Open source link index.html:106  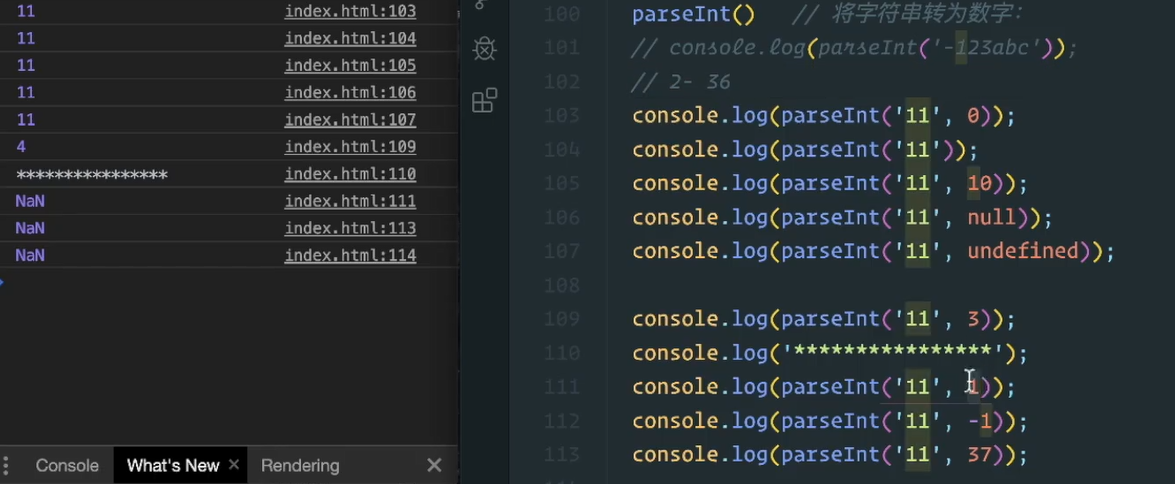tap(350, 92)
